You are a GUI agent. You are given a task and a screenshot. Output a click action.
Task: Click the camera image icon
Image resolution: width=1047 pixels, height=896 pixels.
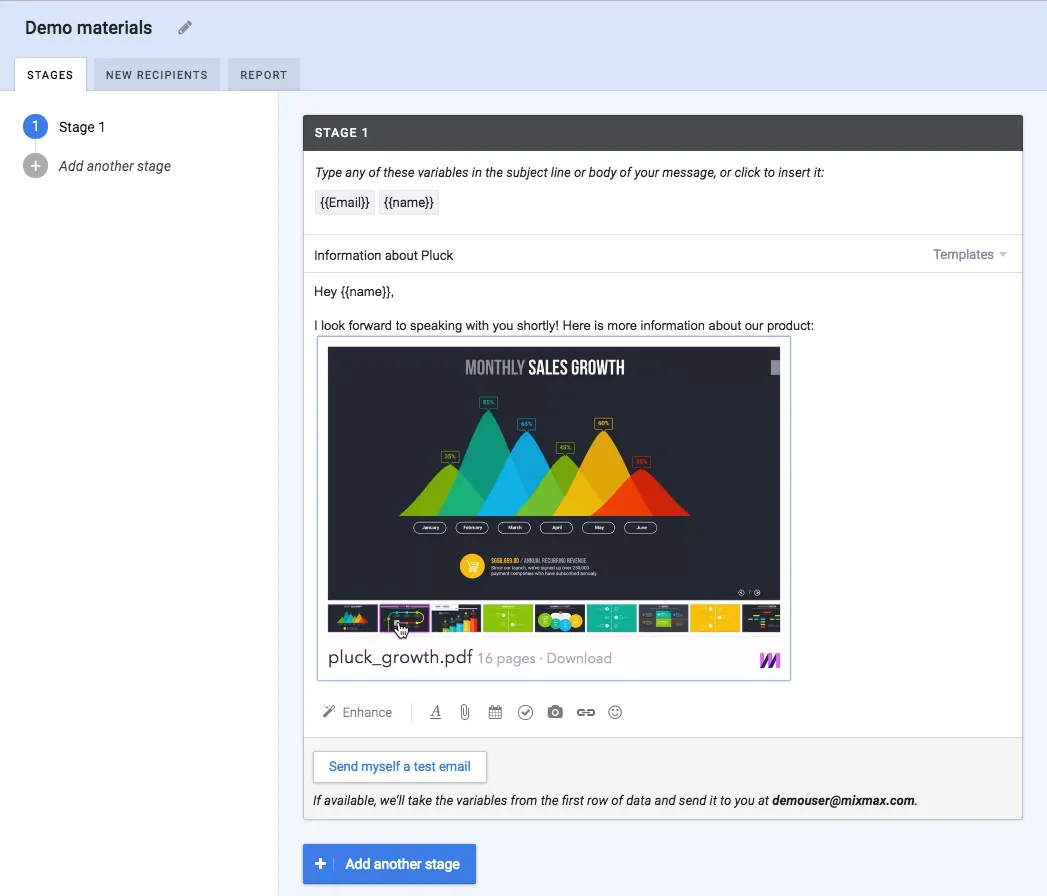click(555, 712)
